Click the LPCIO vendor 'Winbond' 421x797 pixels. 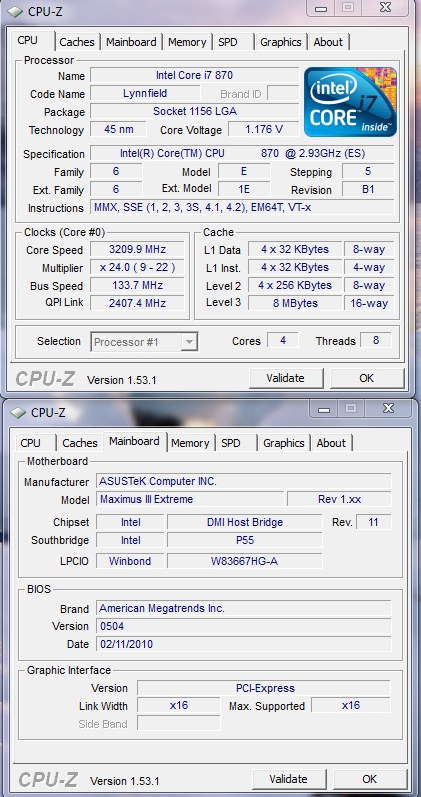(130, 562)
